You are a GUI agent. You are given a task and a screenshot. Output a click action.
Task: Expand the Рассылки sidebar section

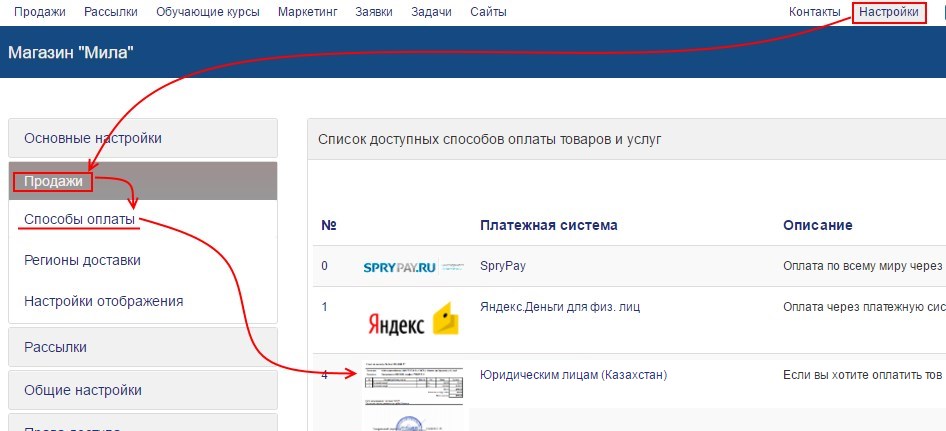(142, 347)
